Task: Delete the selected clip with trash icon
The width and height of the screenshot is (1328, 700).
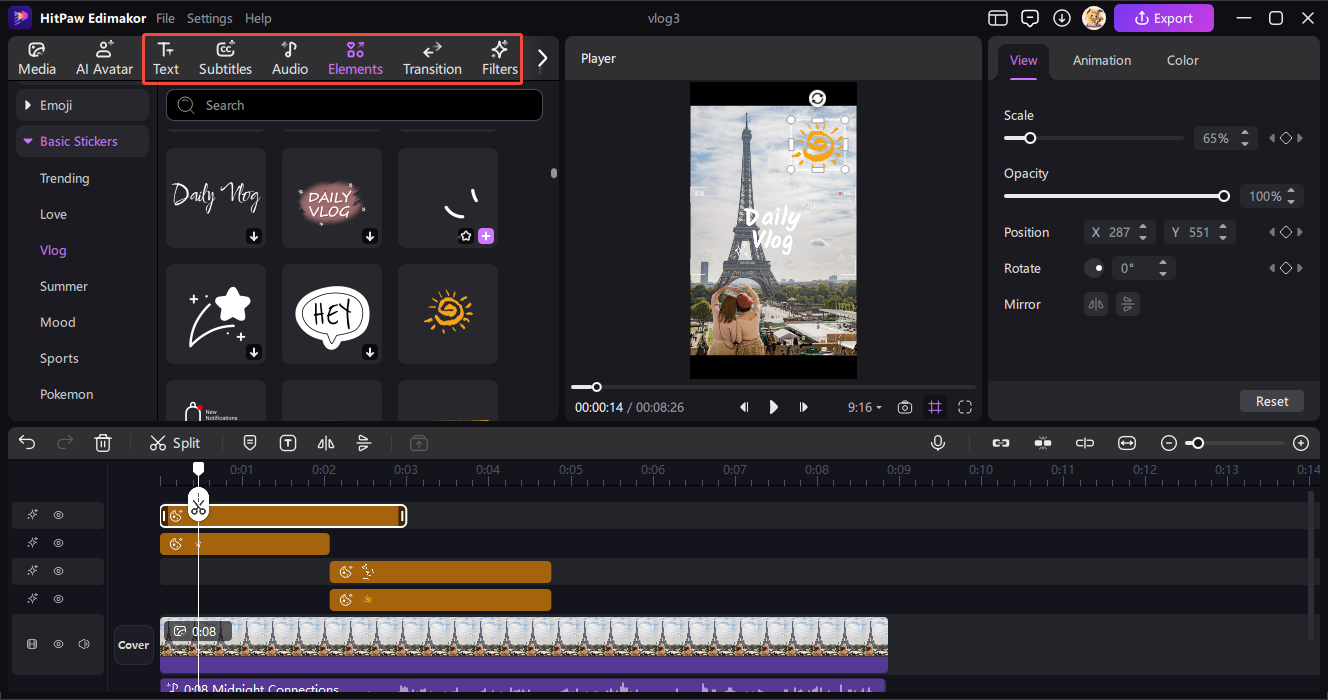Action: (x=103, y=443)
